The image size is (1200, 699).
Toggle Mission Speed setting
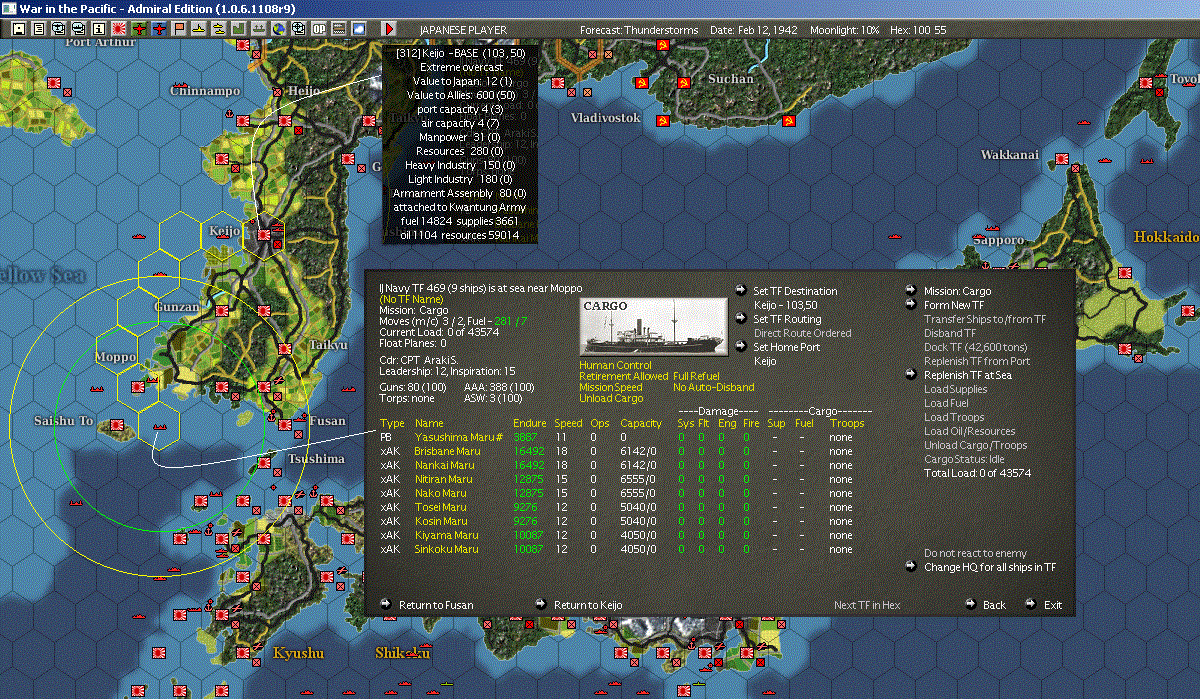[612, 387]
